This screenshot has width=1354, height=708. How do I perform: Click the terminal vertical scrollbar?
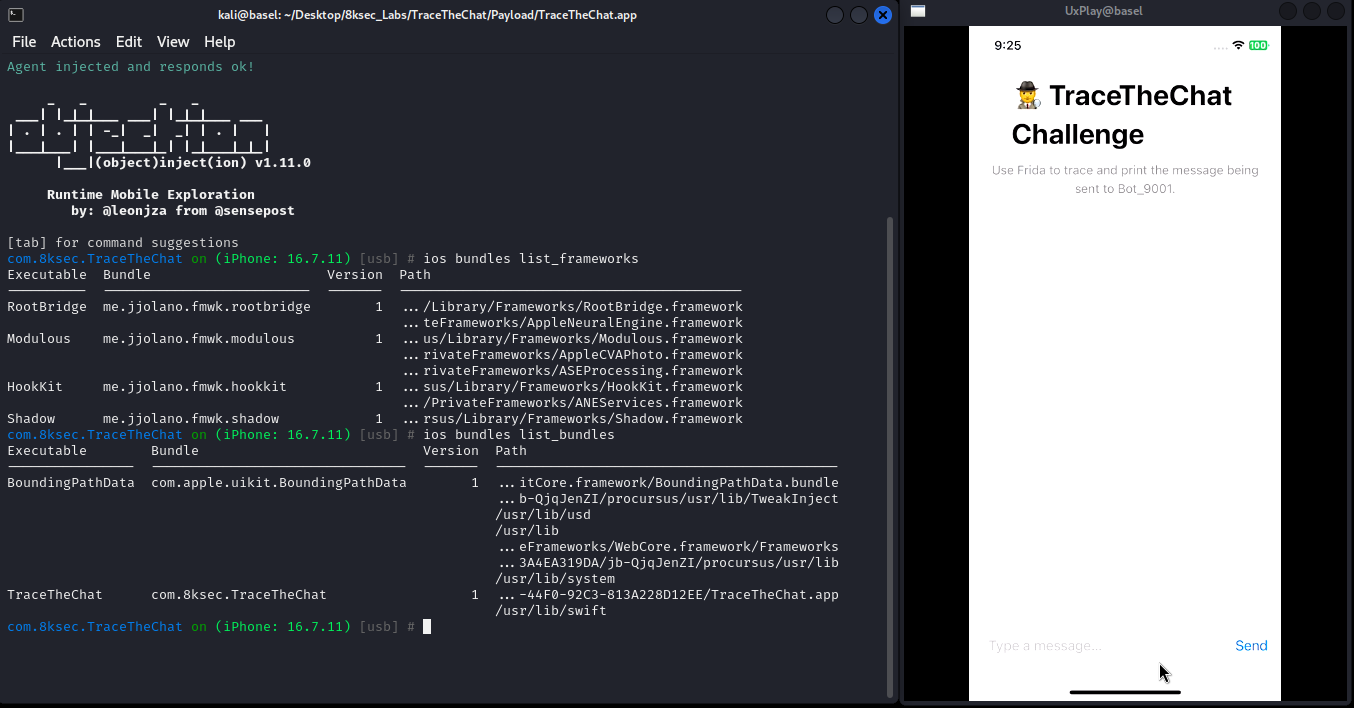891,455
